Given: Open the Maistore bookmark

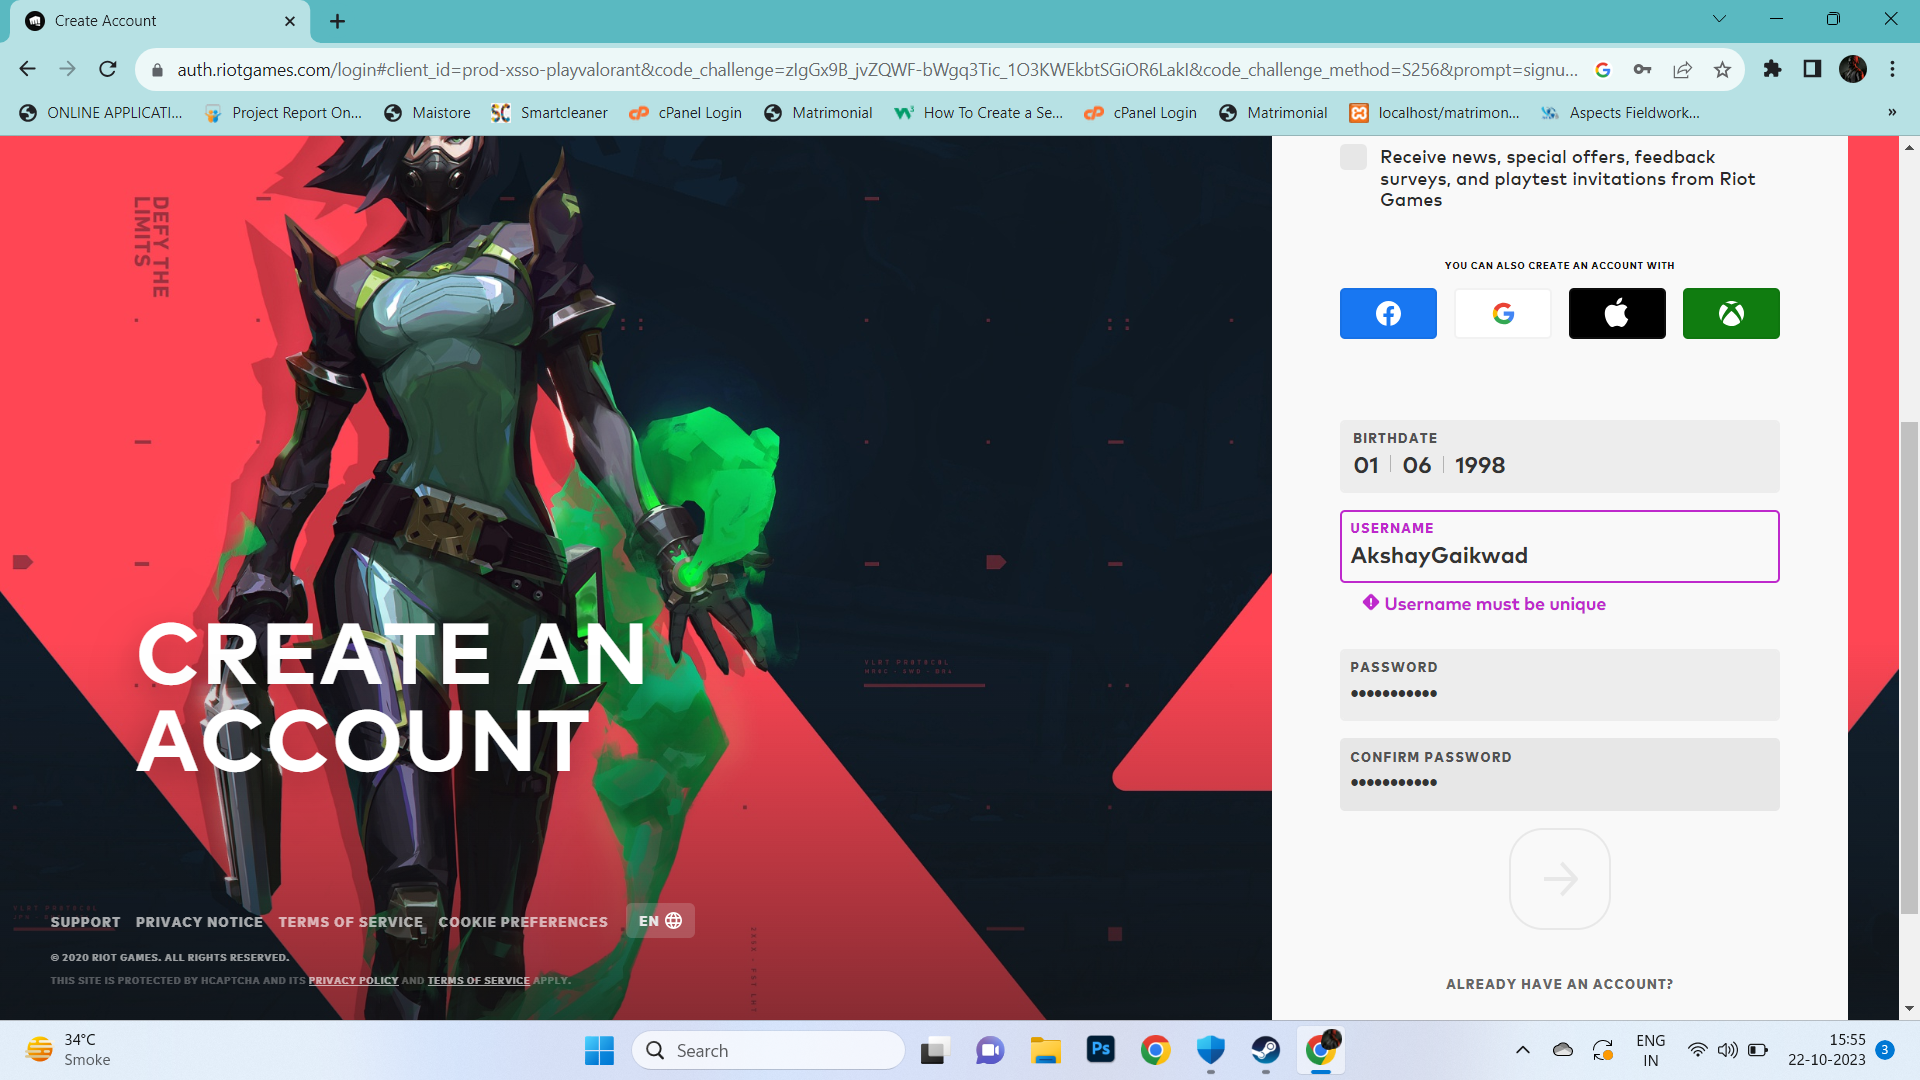Looking at the screenshot, I should (x=427, y=113).
